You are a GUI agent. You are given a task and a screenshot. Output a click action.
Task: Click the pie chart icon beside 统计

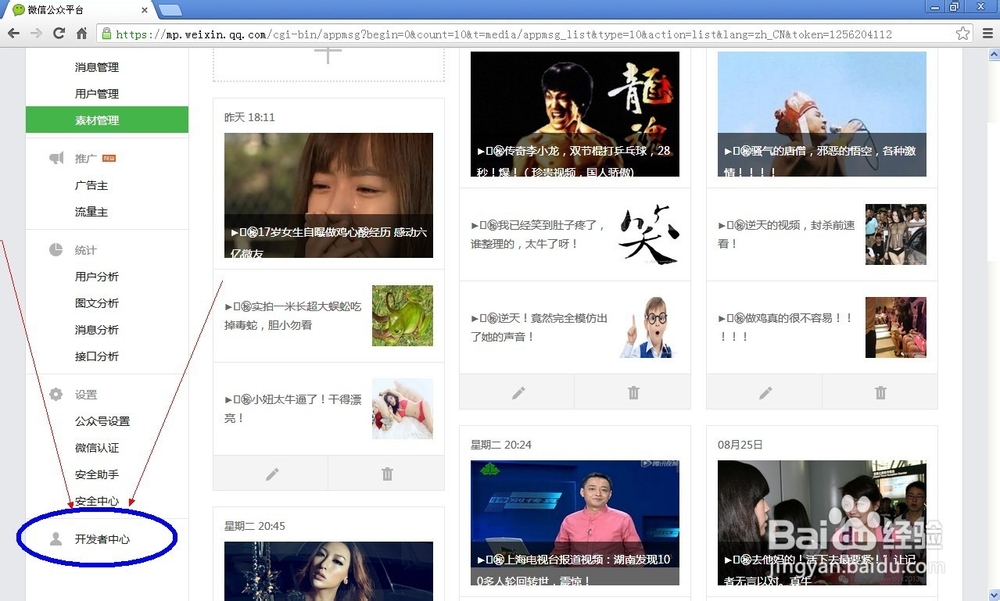click(56, 250)
